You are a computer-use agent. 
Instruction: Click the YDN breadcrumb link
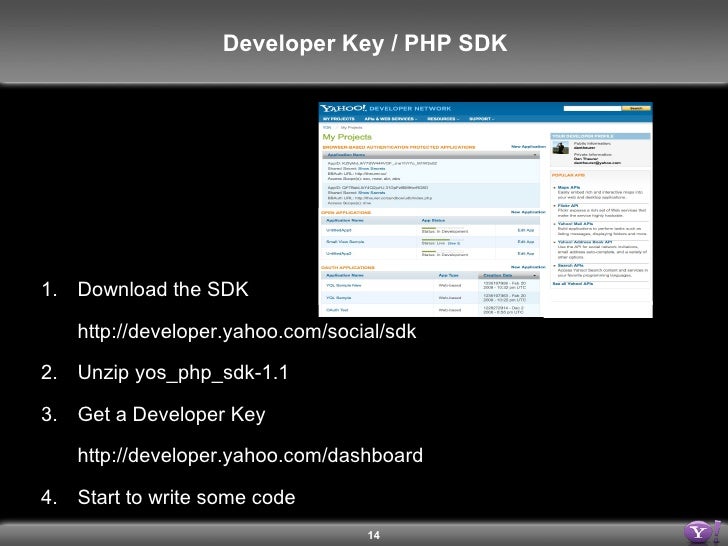point(327,127)
